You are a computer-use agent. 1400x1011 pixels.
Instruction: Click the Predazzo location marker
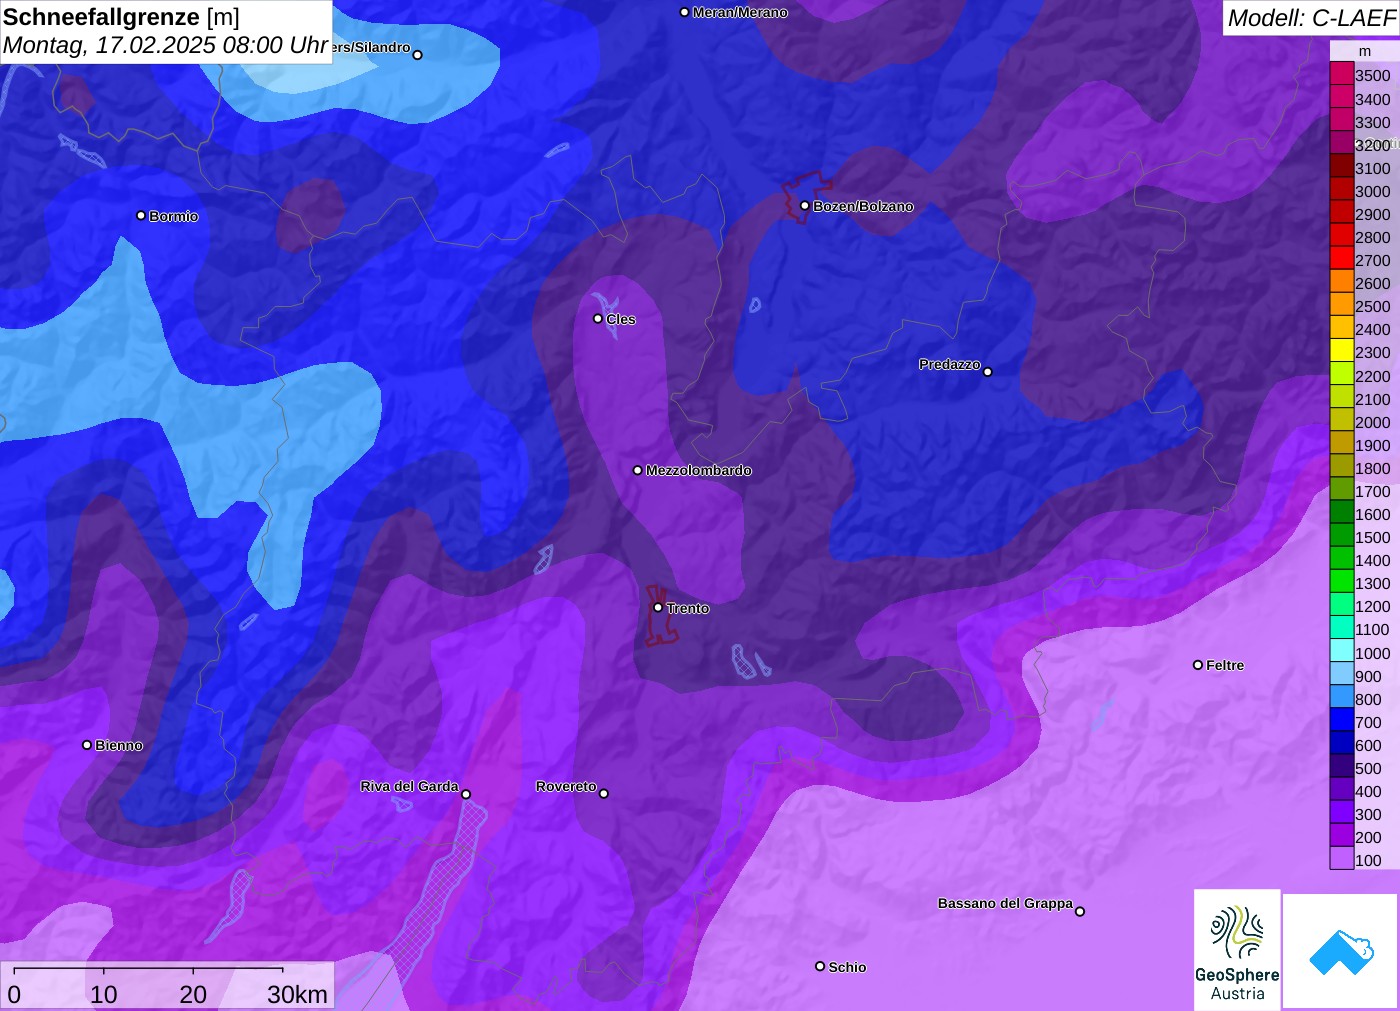988,372
